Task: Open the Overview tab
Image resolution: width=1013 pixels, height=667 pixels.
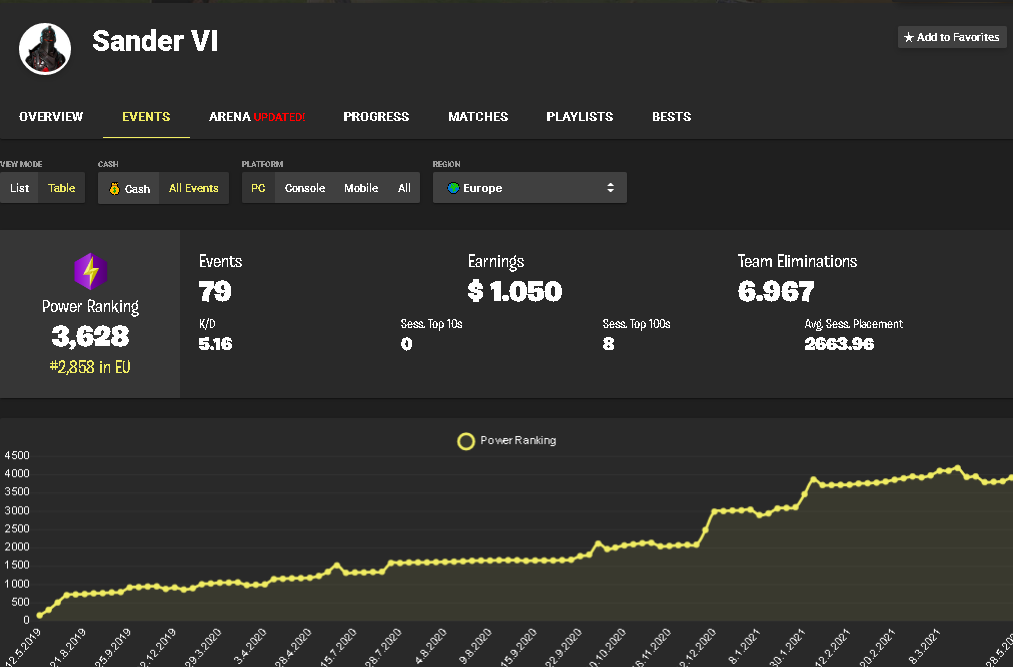Action: (51, 116)
